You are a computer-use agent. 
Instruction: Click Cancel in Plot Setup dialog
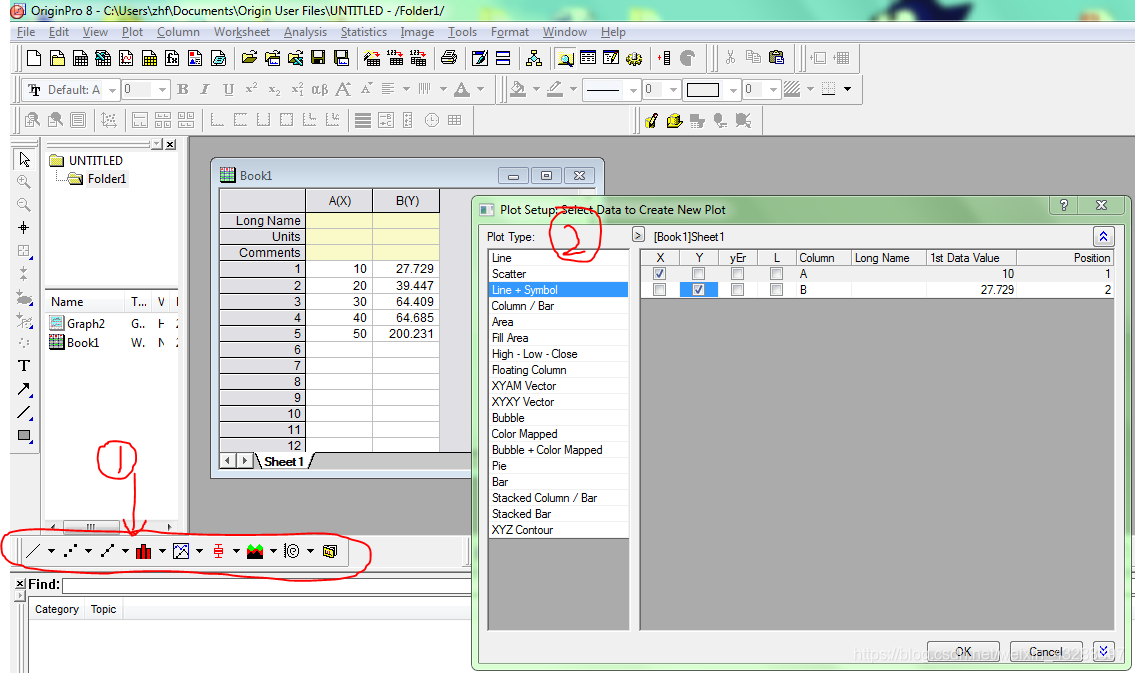point(1046,651)
